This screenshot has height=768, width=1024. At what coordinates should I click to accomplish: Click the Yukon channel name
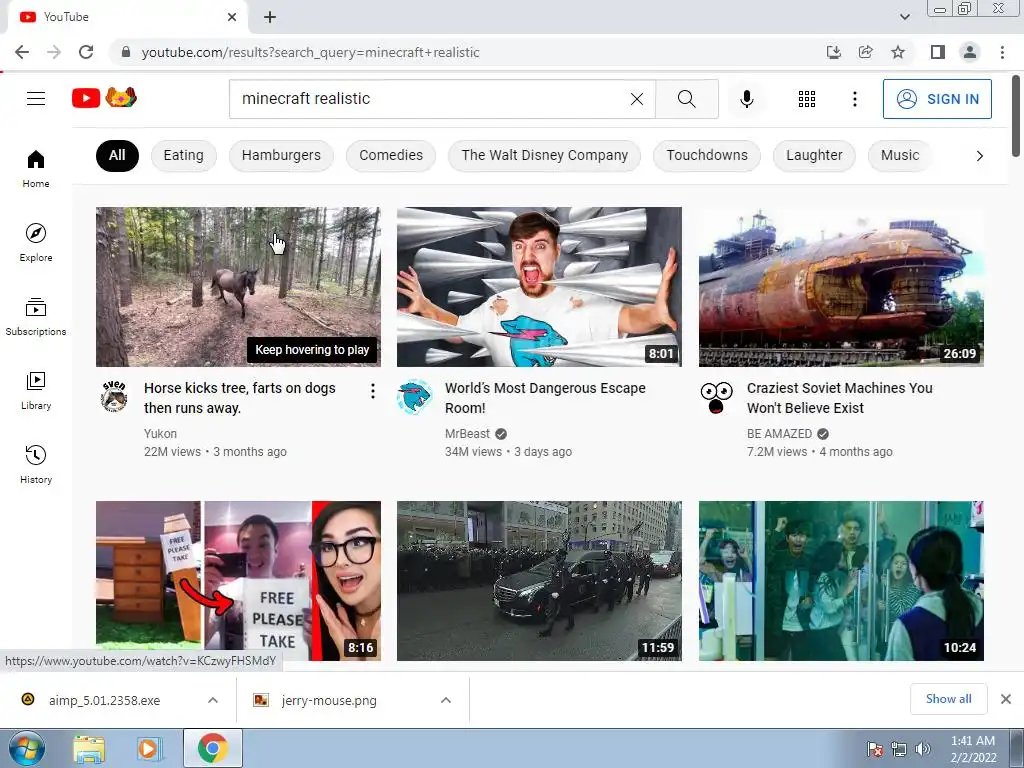tap(160, 434)
